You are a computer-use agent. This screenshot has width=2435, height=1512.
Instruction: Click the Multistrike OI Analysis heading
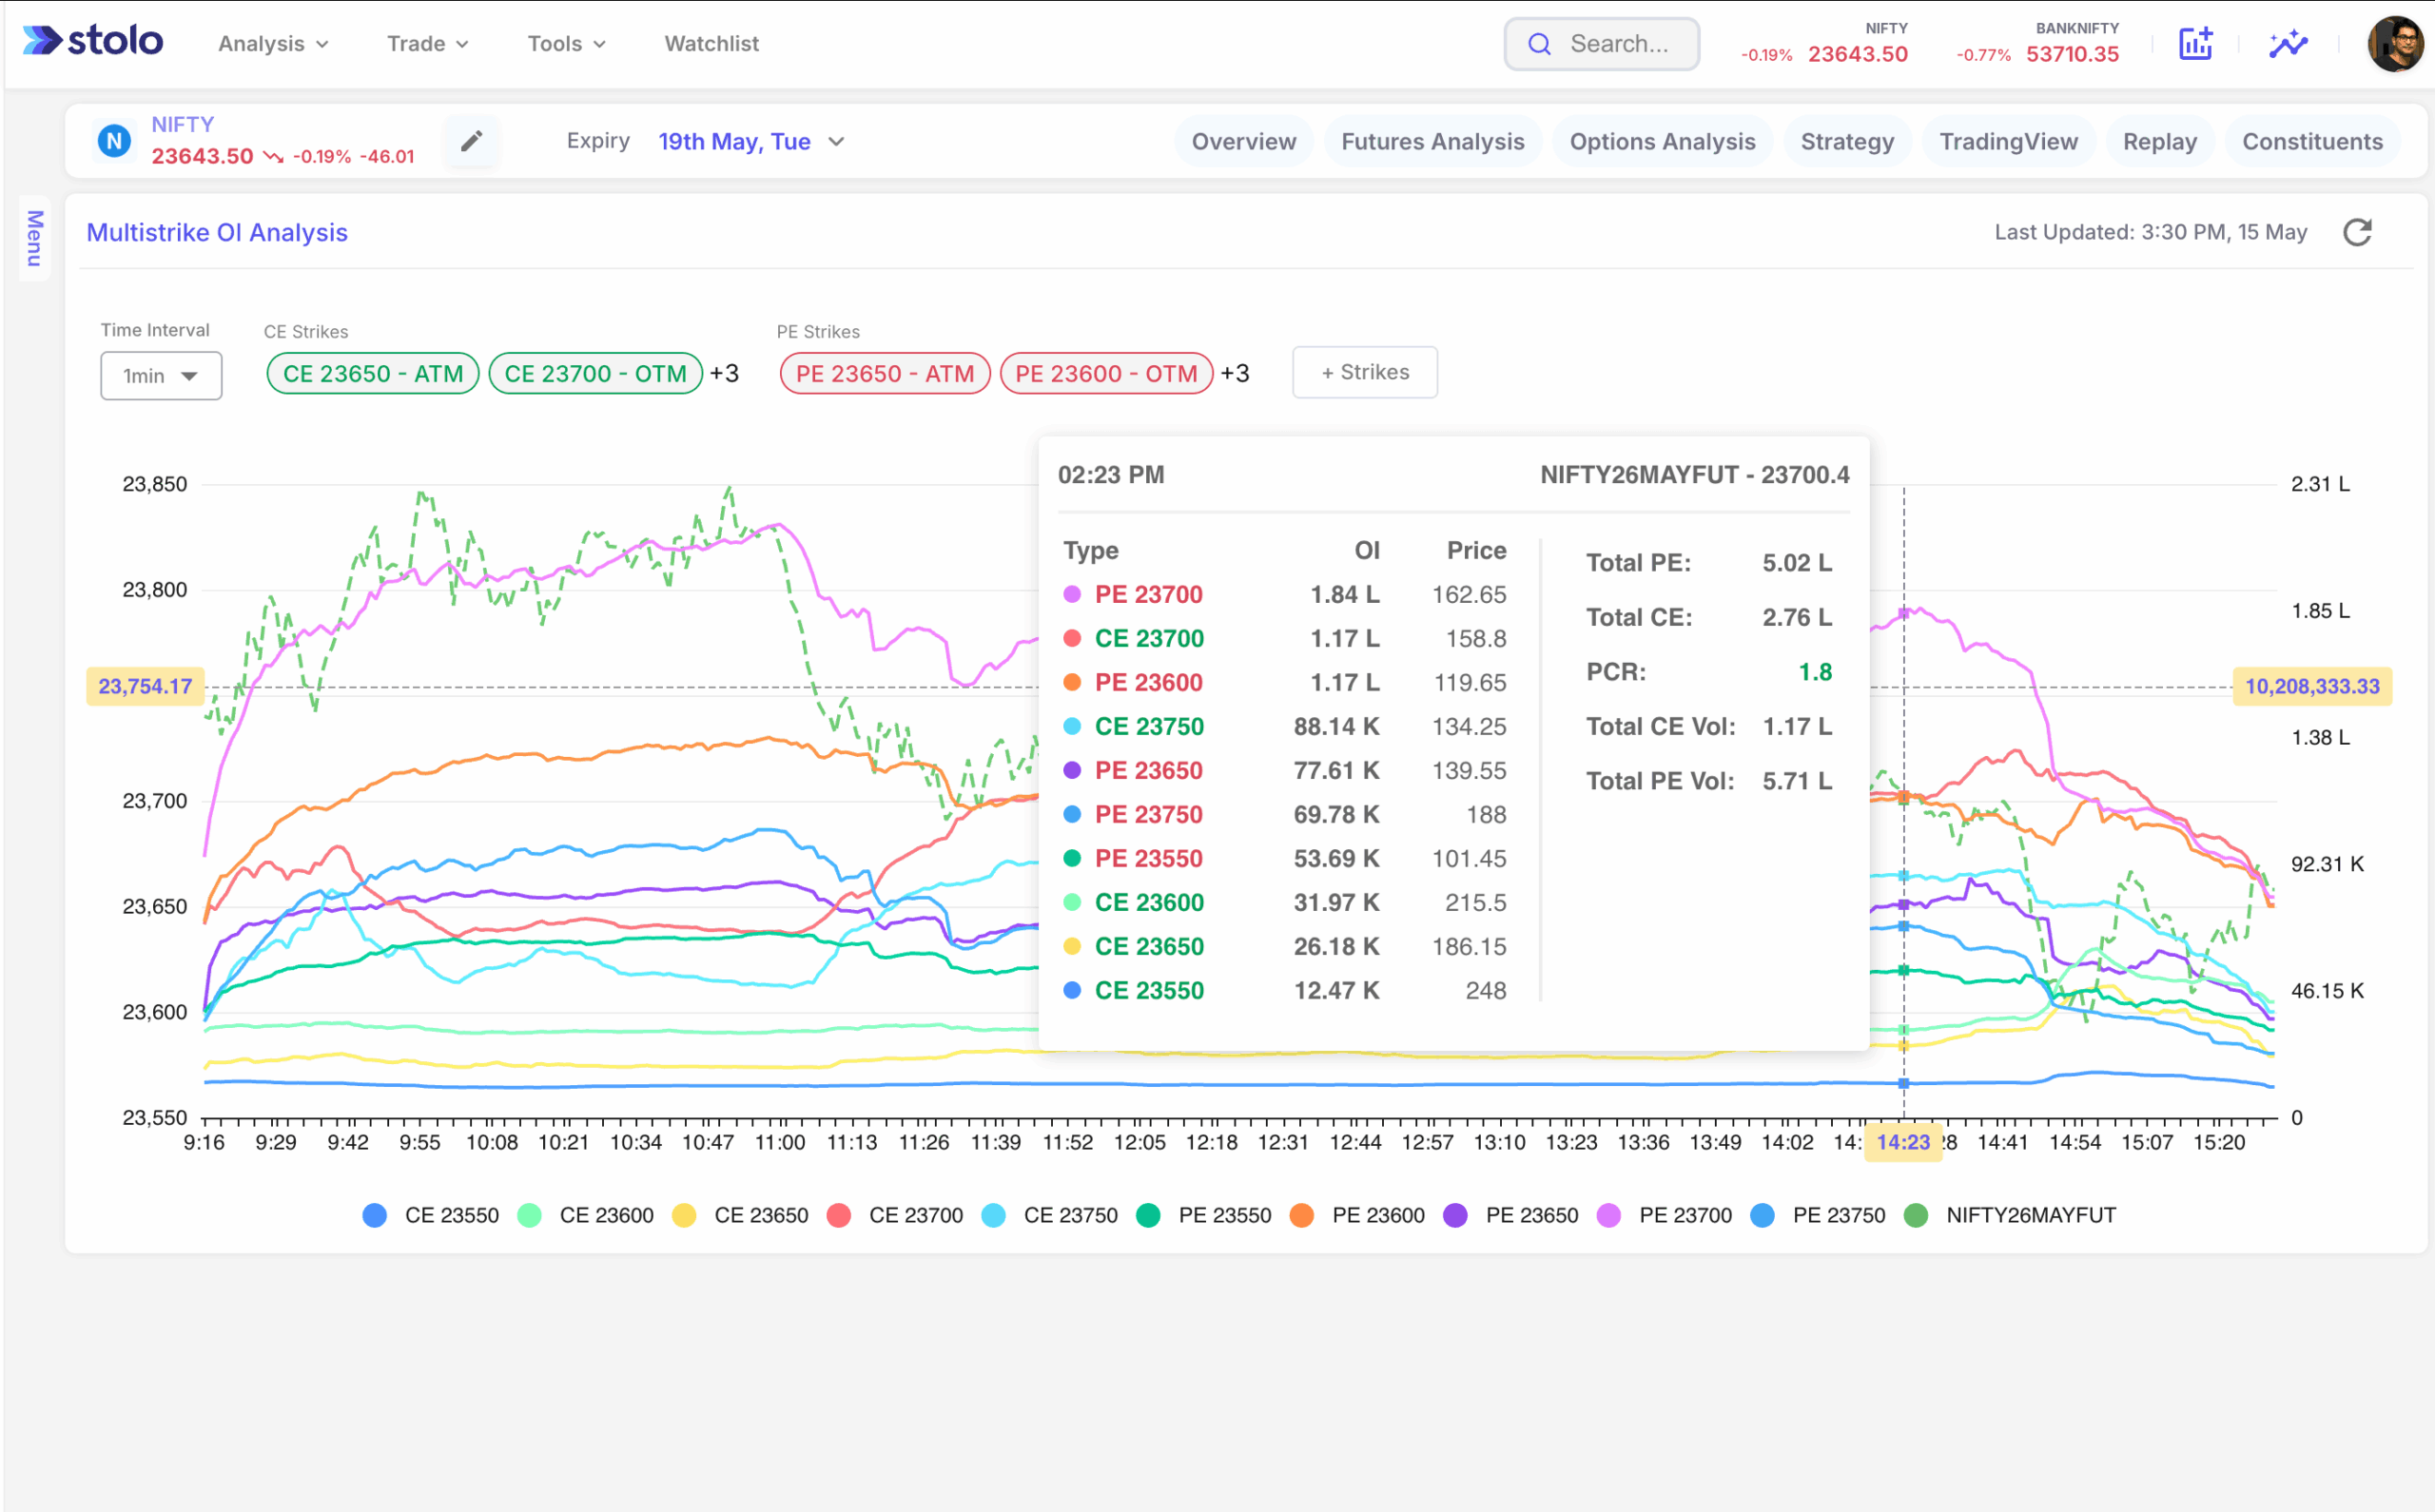click(x=217, y=232)
